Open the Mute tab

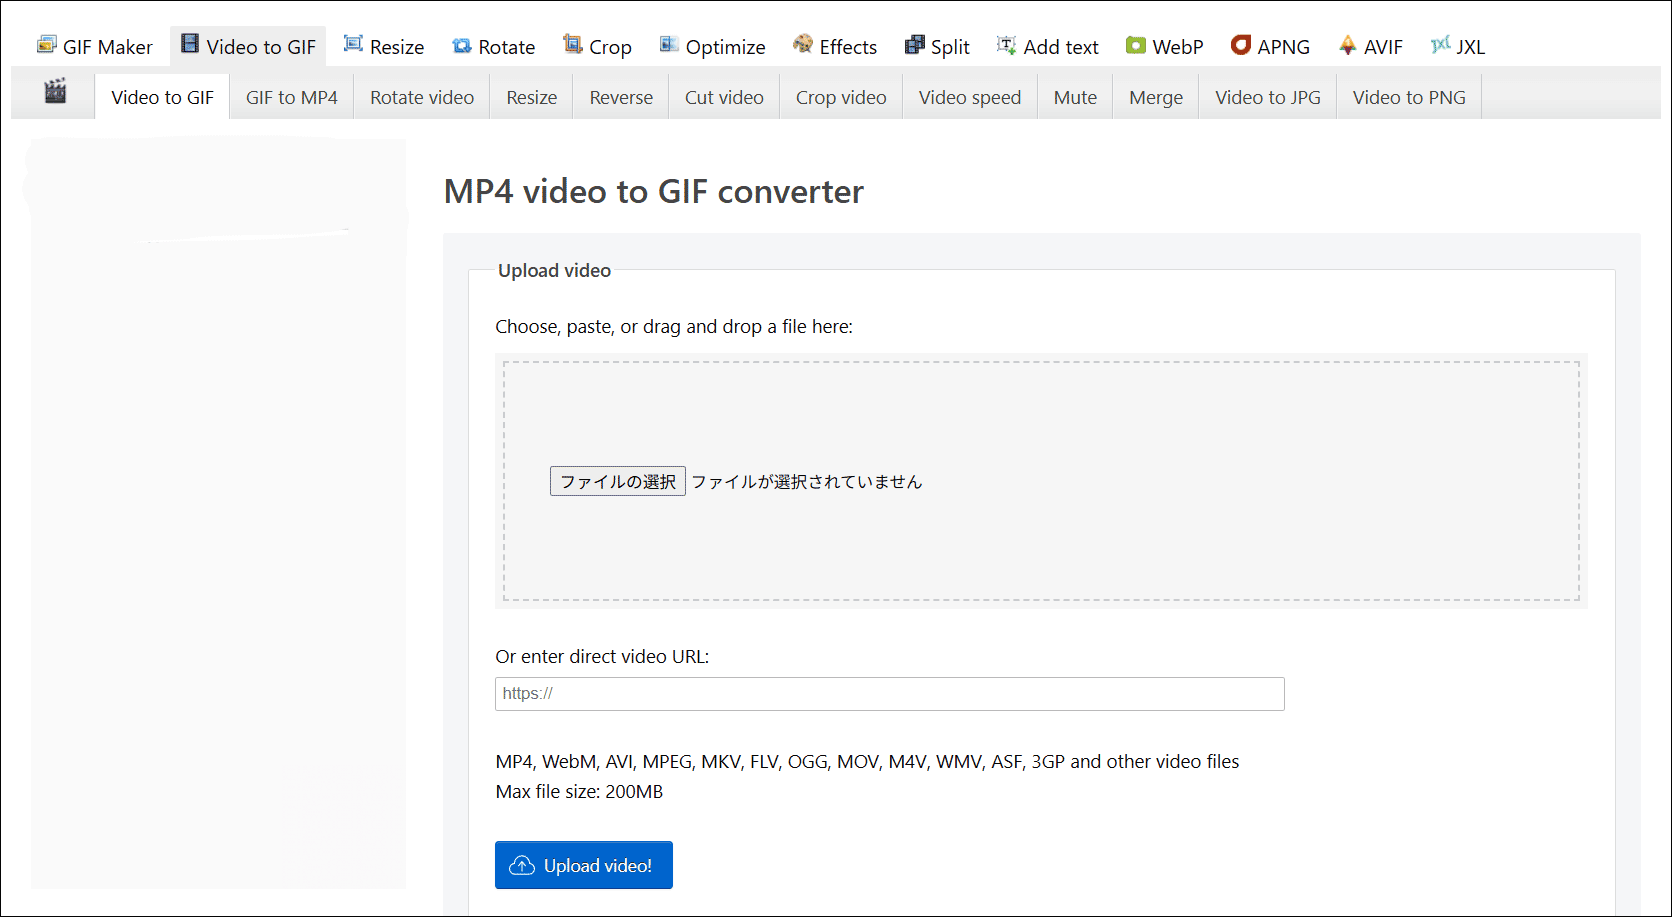tap(1075, 97)
